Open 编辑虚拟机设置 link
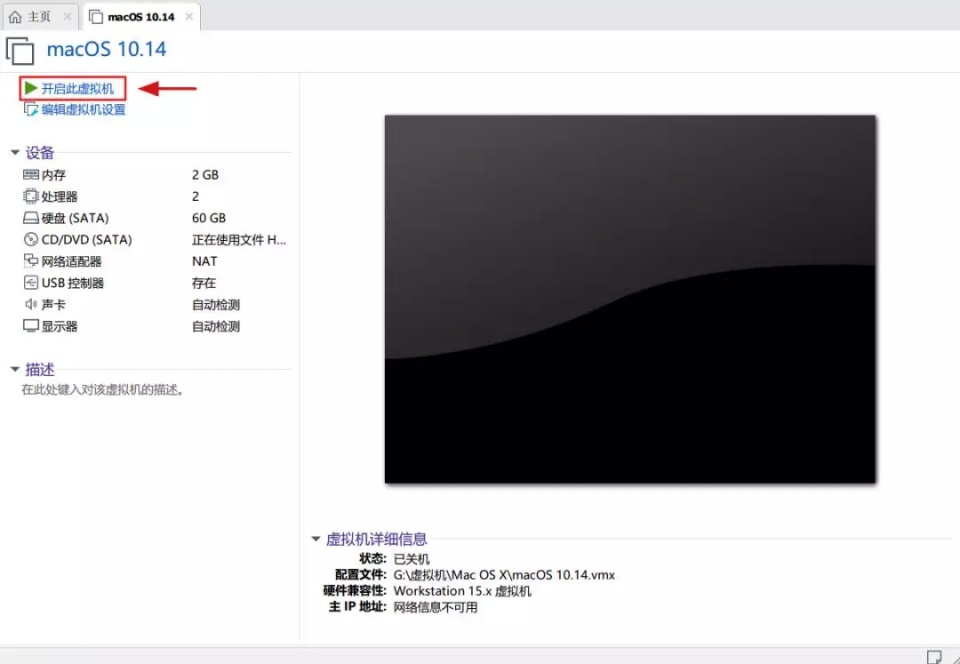The image size is (960, 664). pyautogui.click(x=83, y=110)
